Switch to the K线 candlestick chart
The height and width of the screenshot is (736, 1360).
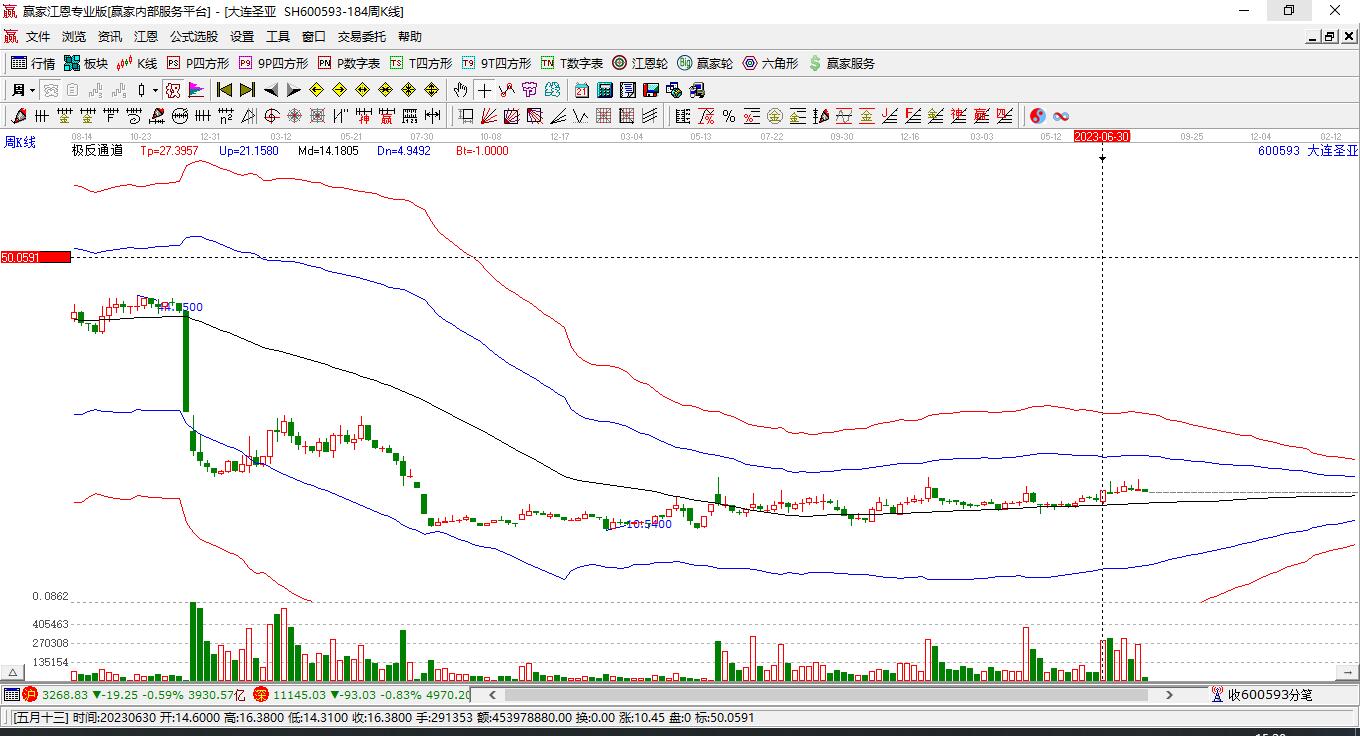click(137, 63)
